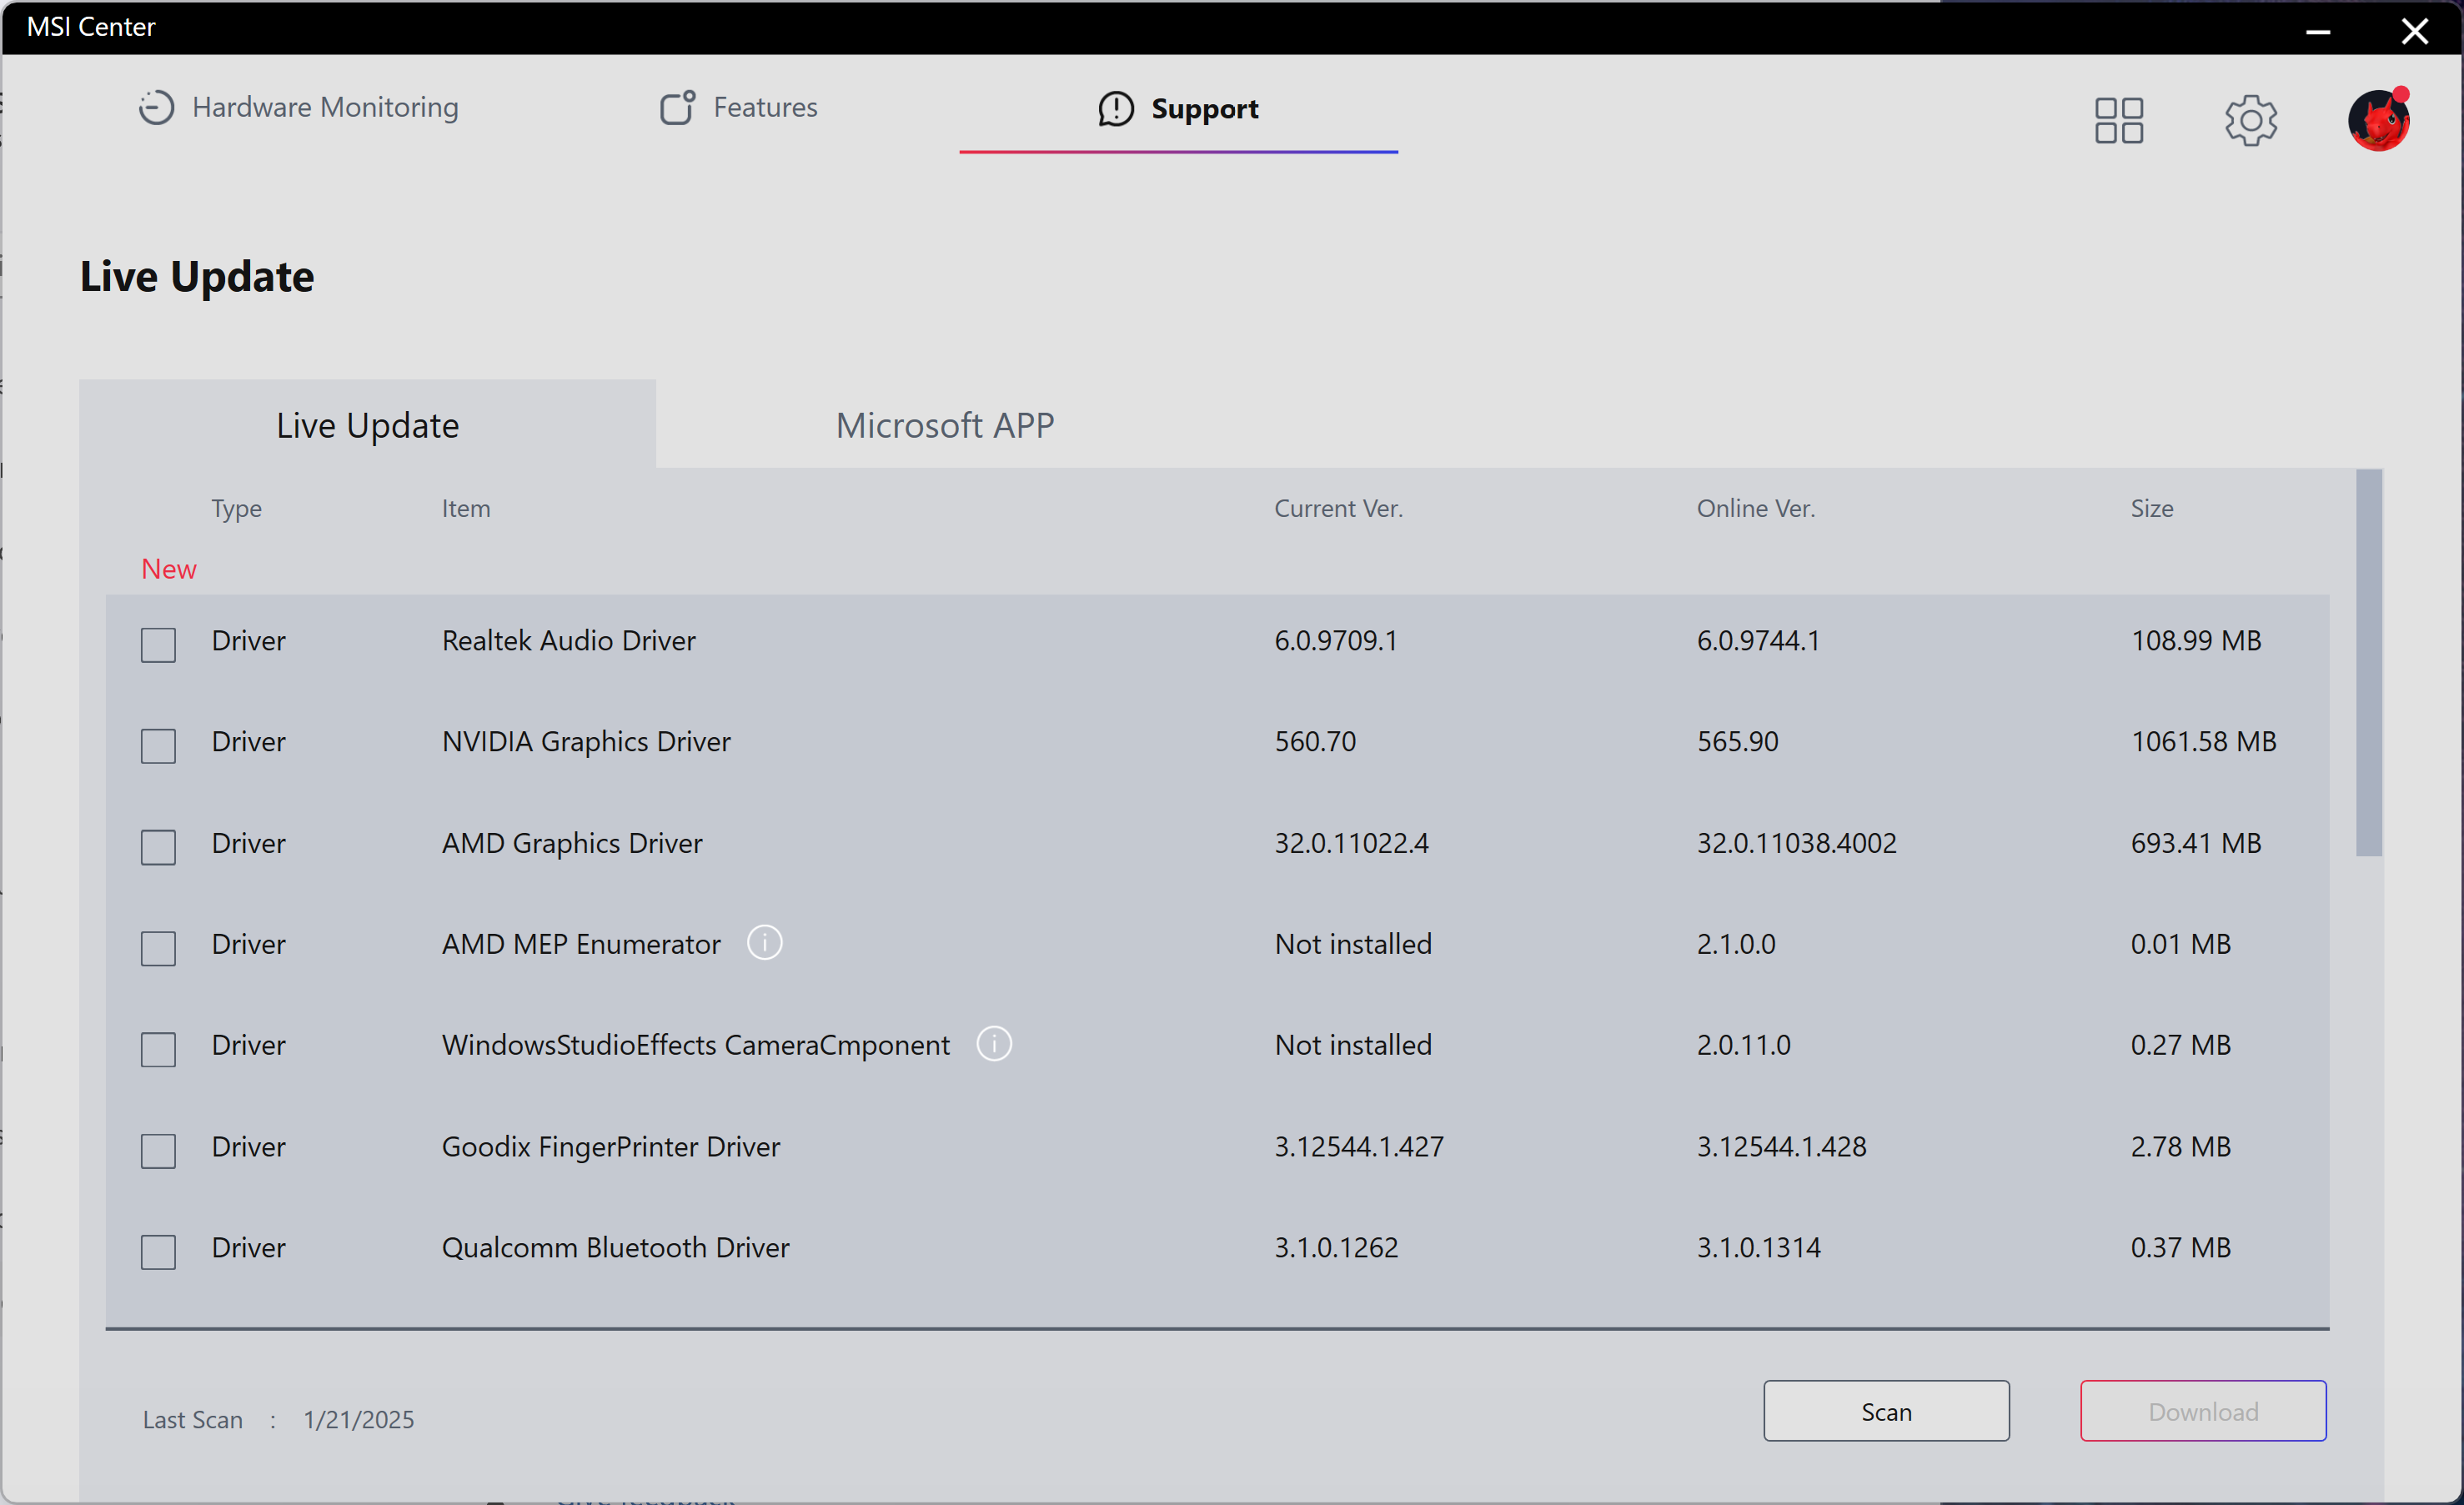The image size is (2464, 1505).
Task: Switch to the Microsoft APP tab
Action: [944, 426]
